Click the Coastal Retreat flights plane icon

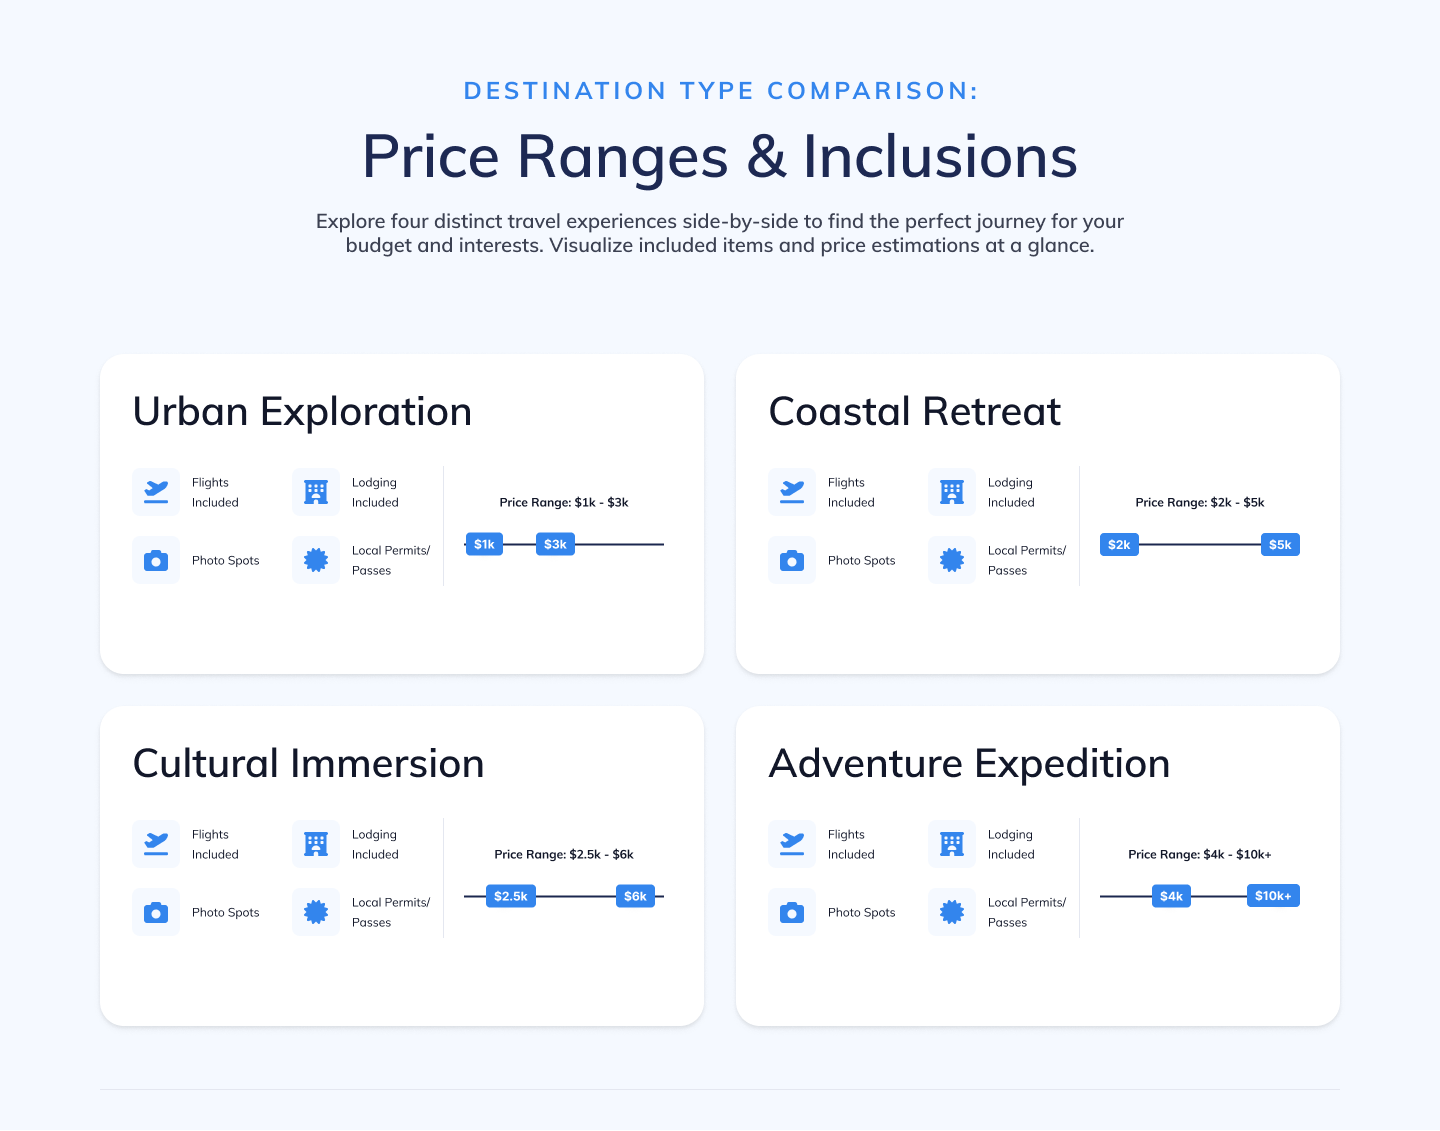(792, 492)
